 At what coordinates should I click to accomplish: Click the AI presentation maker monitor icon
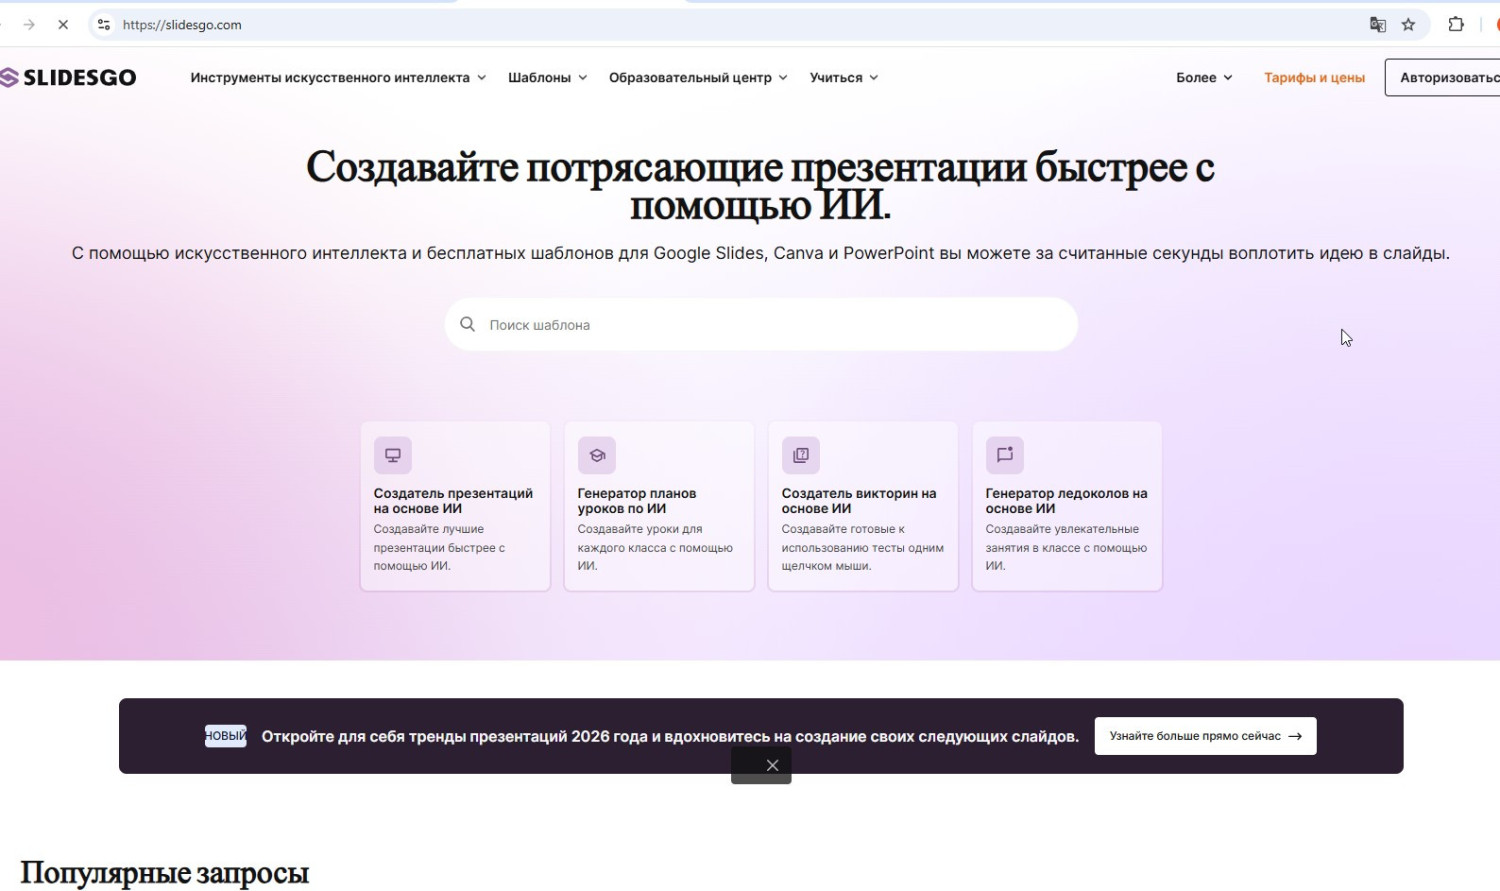tap(393, 455)
